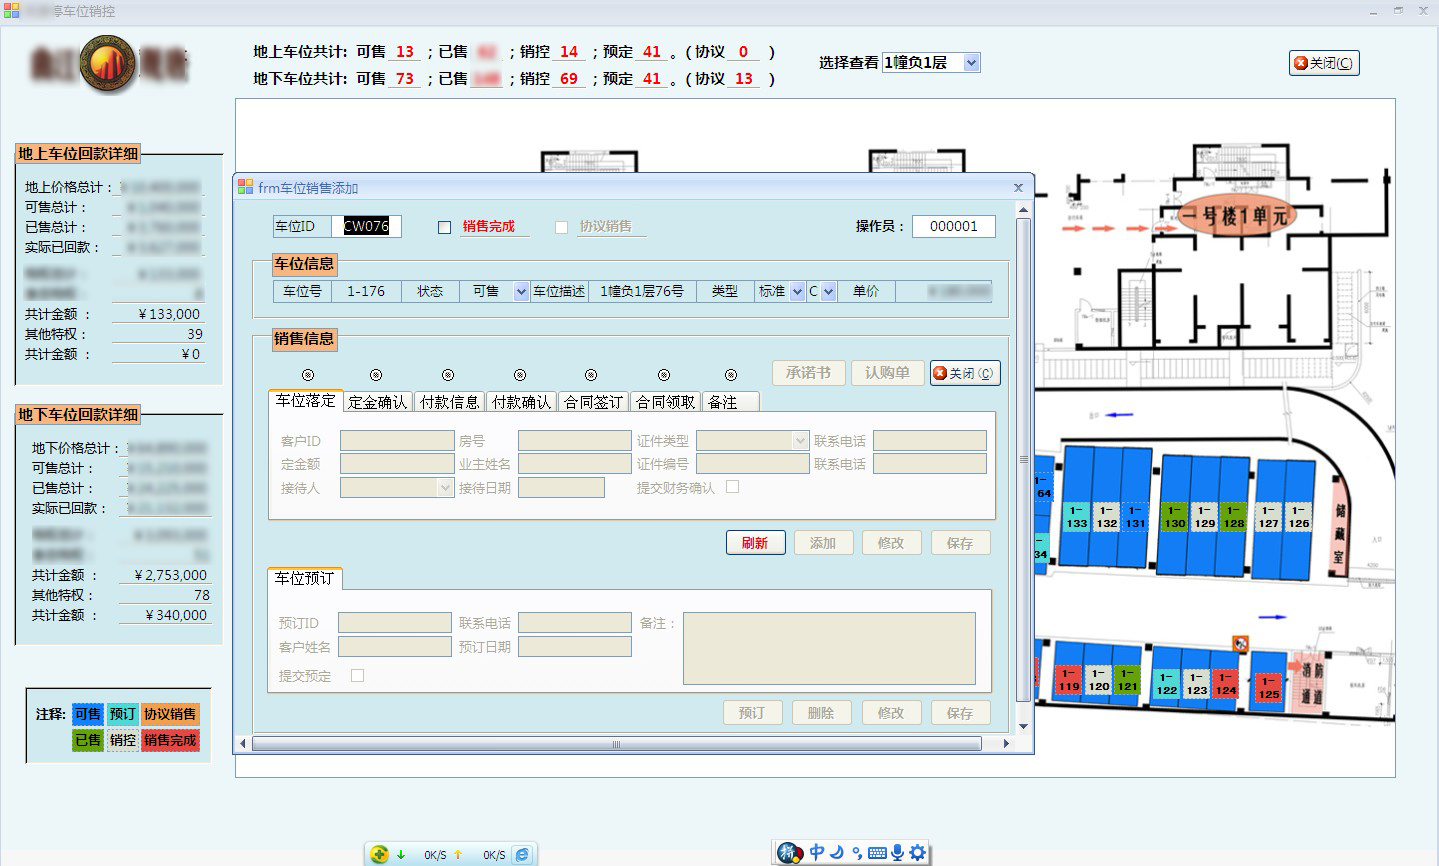Click the company logo emblem
This screenshot has width=1439, height=866.
(x=107, y=64)
